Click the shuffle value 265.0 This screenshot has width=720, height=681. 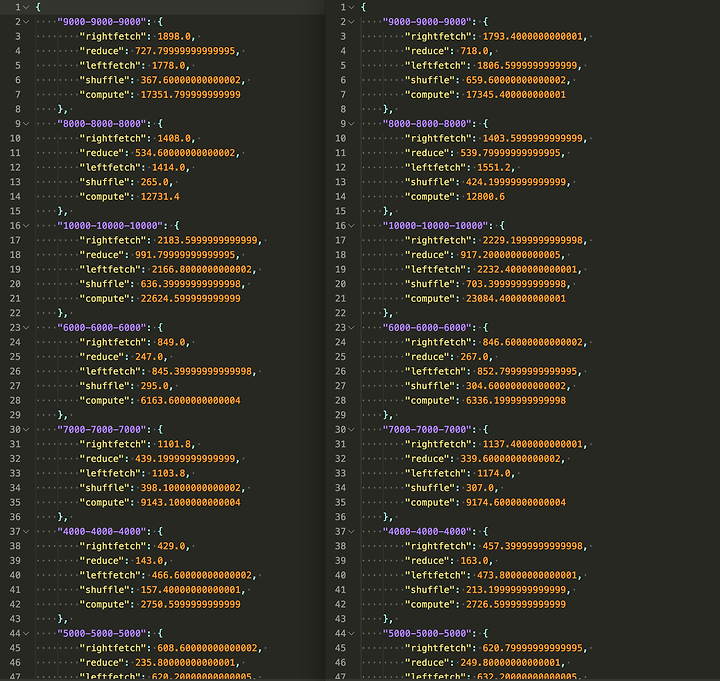[155, 182]
